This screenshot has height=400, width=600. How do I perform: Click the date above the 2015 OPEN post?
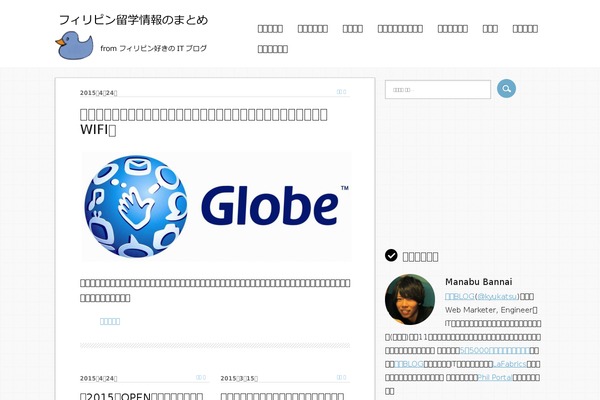(x=98, y=378)
